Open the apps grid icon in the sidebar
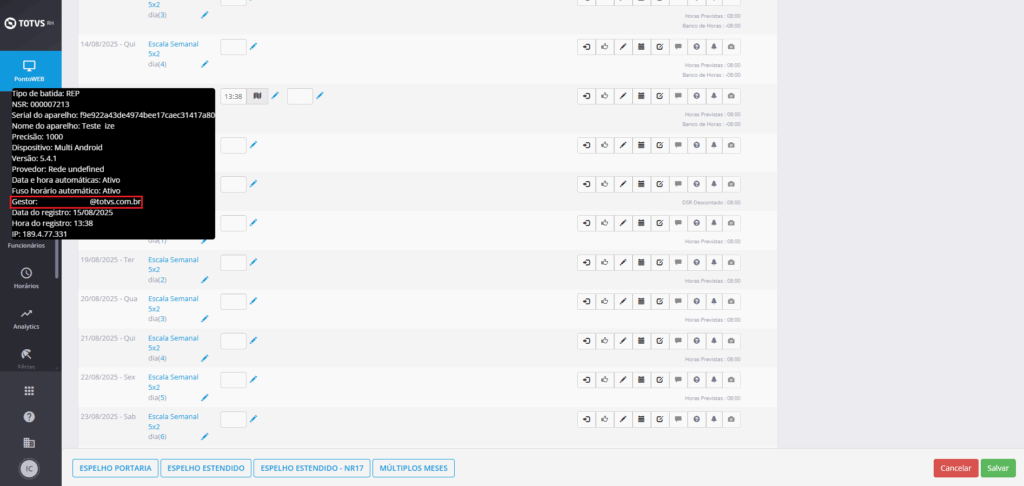The image size is (1024, 486). 29,390
